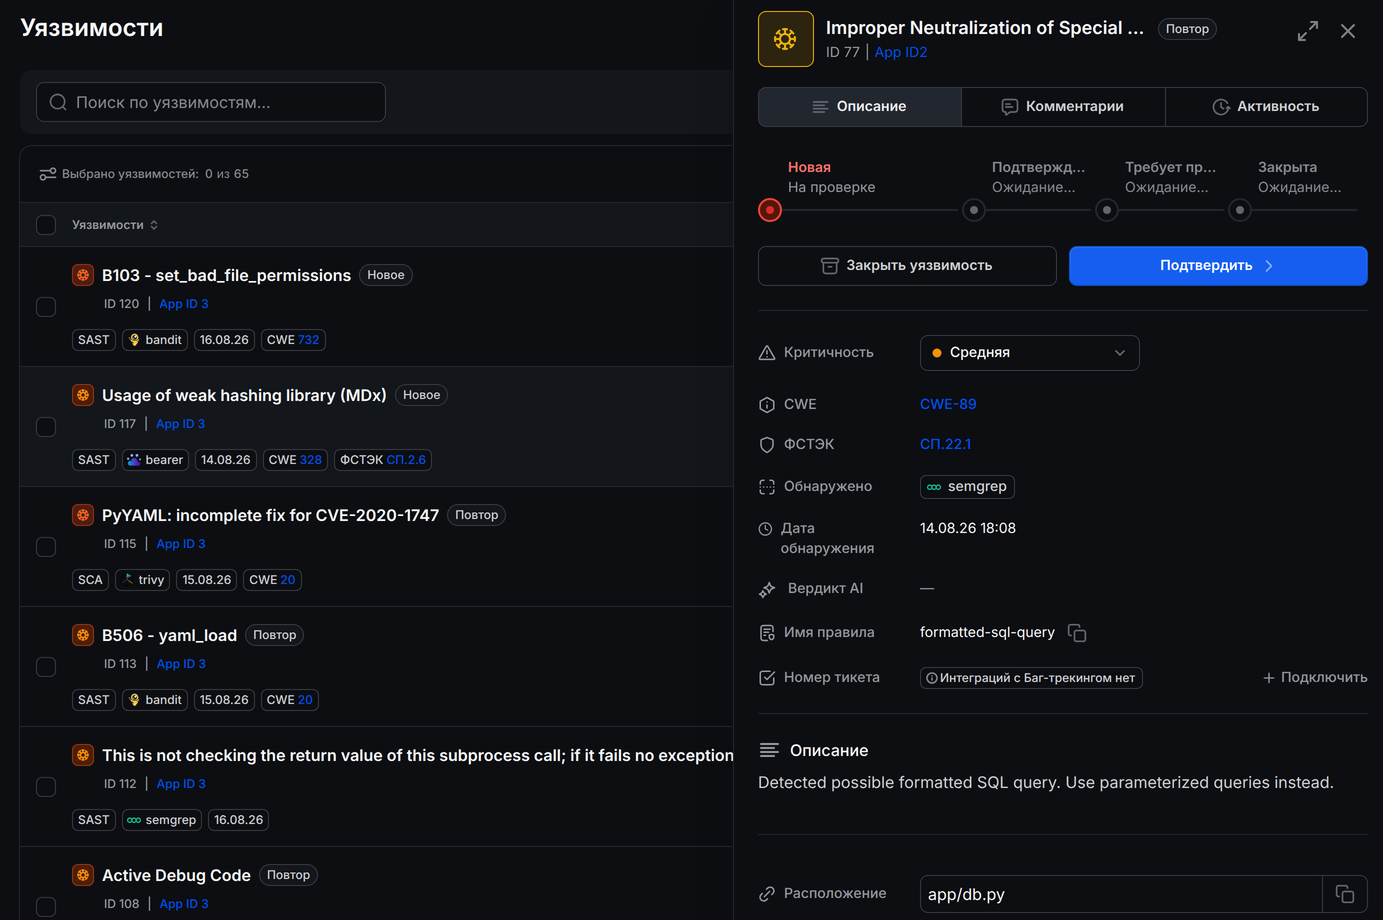Click the severity icon of Usage of weak hashing library
This screenshot has height=920, width=1383.
click(x=83, y=395)
